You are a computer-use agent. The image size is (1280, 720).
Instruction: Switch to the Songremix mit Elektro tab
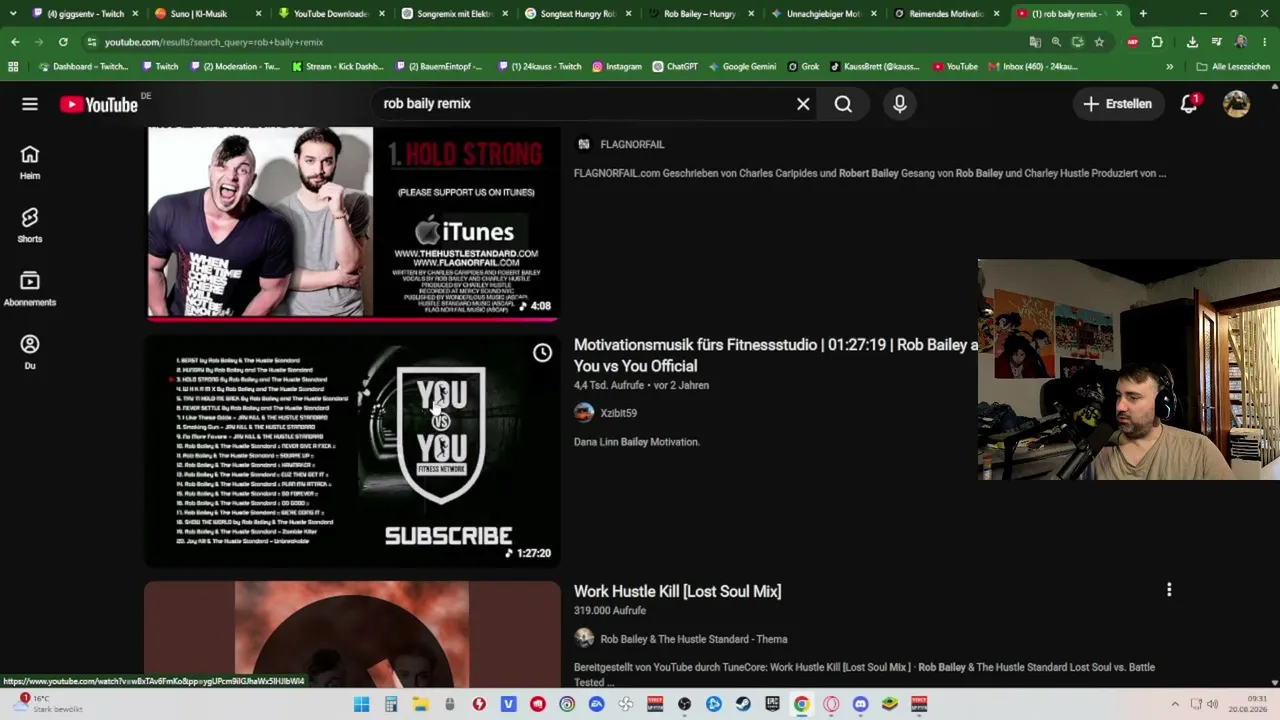click(x=455, y=14)
